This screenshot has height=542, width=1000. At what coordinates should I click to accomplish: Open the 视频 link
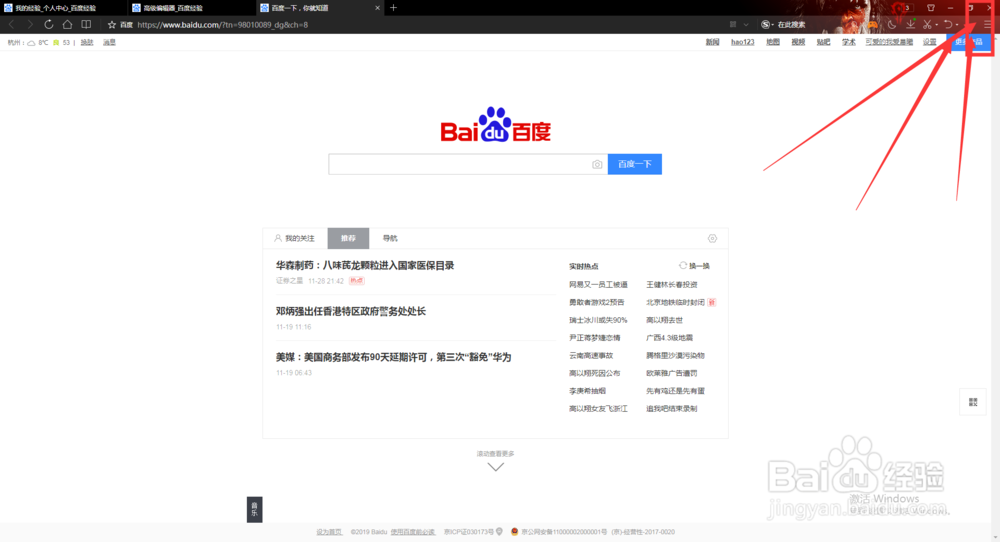point(798,42)
